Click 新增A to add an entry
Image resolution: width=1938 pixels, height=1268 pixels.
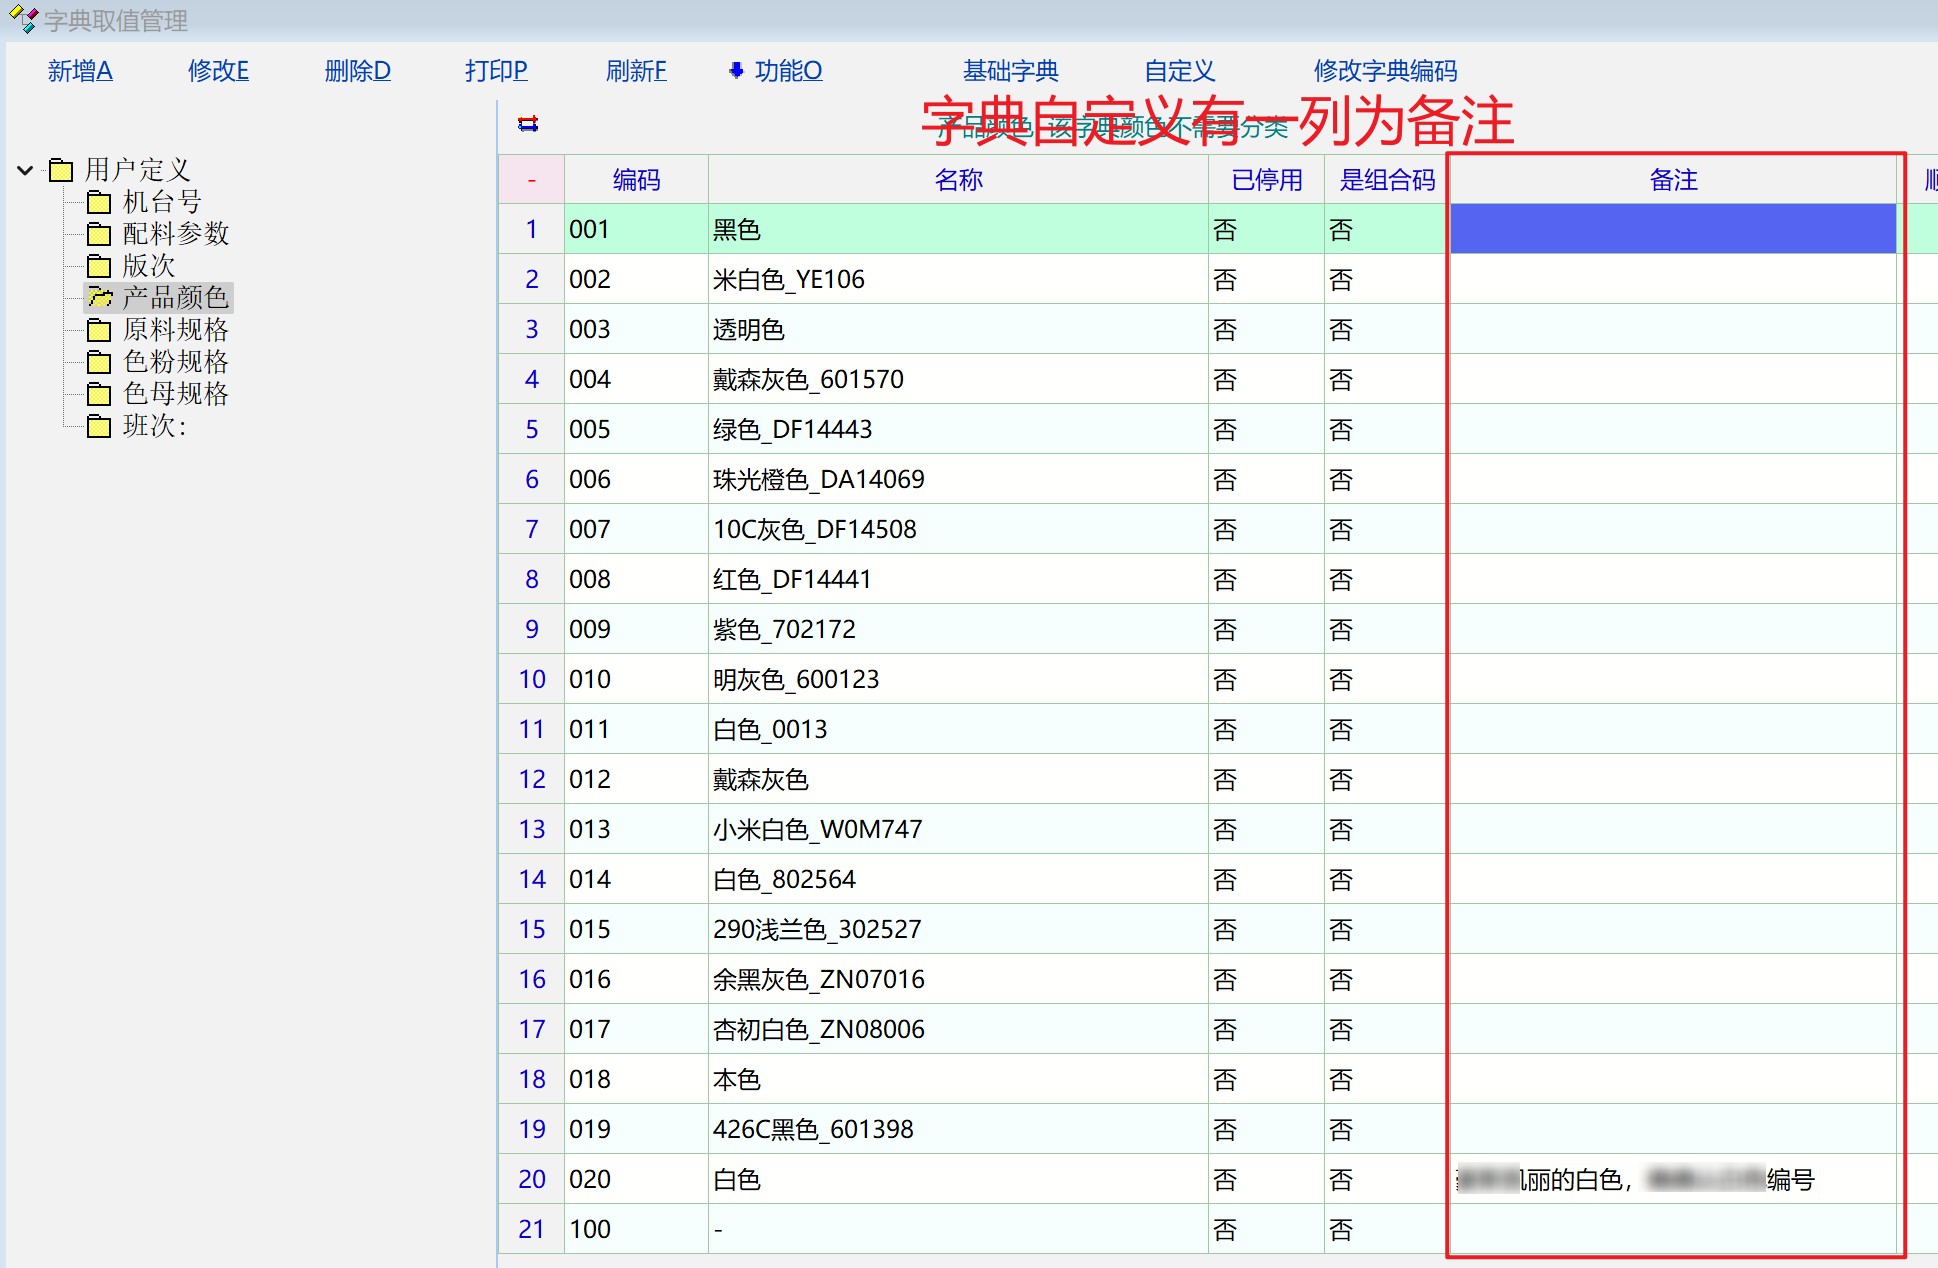[x=80, y=71]
